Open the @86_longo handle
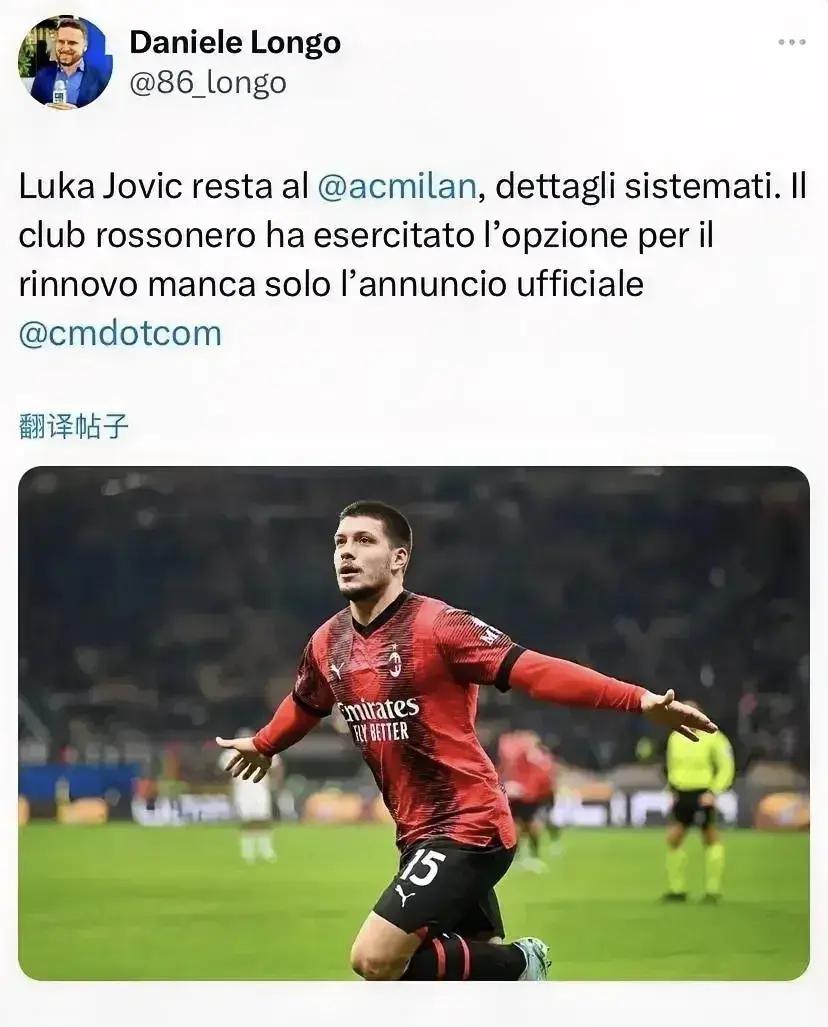This screenshot has height=1027, width=828. (208, 83)
